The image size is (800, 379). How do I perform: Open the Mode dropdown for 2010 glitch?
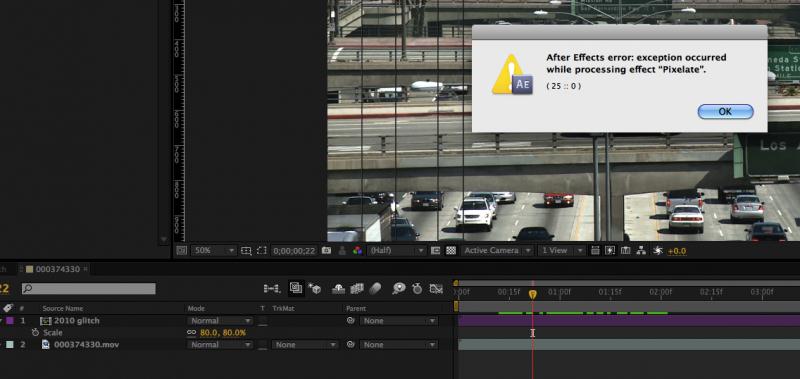coord(220,321)
